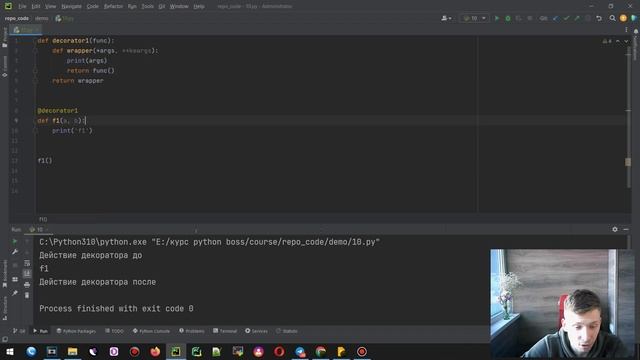Click the Git commit checkmark icon
This screenshot has width=640, height=360.
[x=566, y=18]
